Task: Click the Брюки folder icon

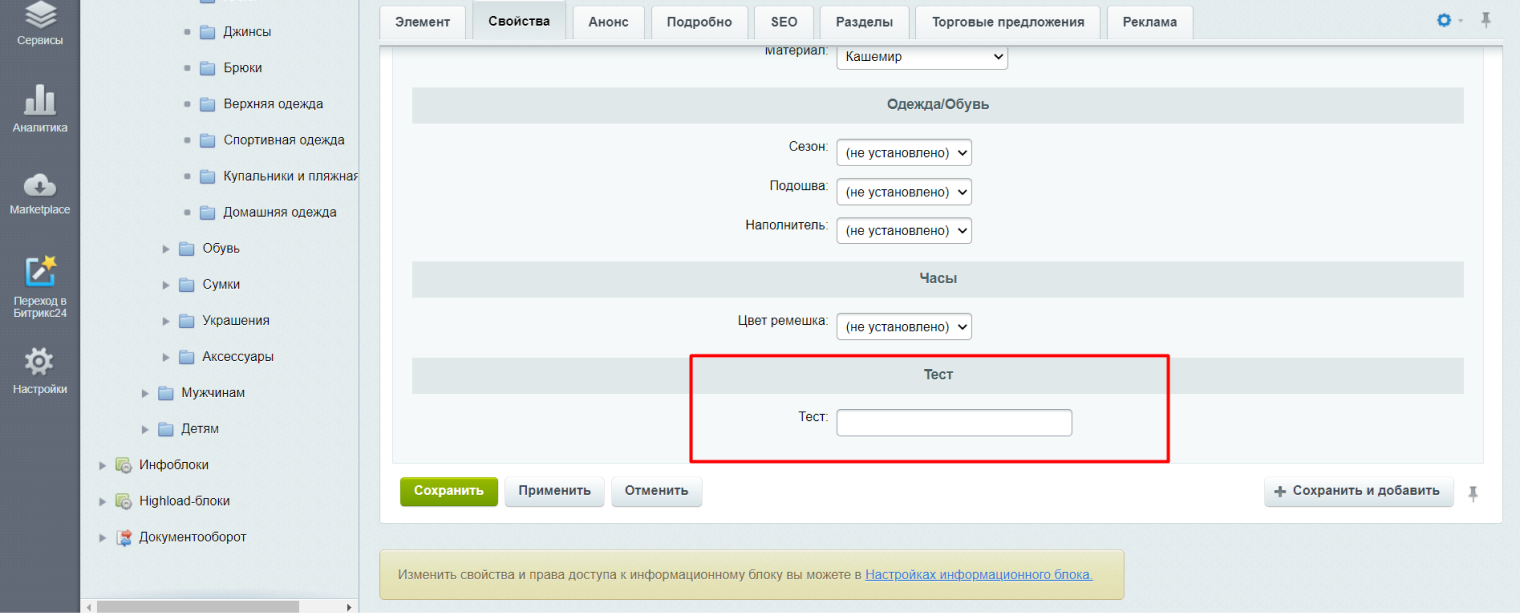Action: (x=208, y=68)
